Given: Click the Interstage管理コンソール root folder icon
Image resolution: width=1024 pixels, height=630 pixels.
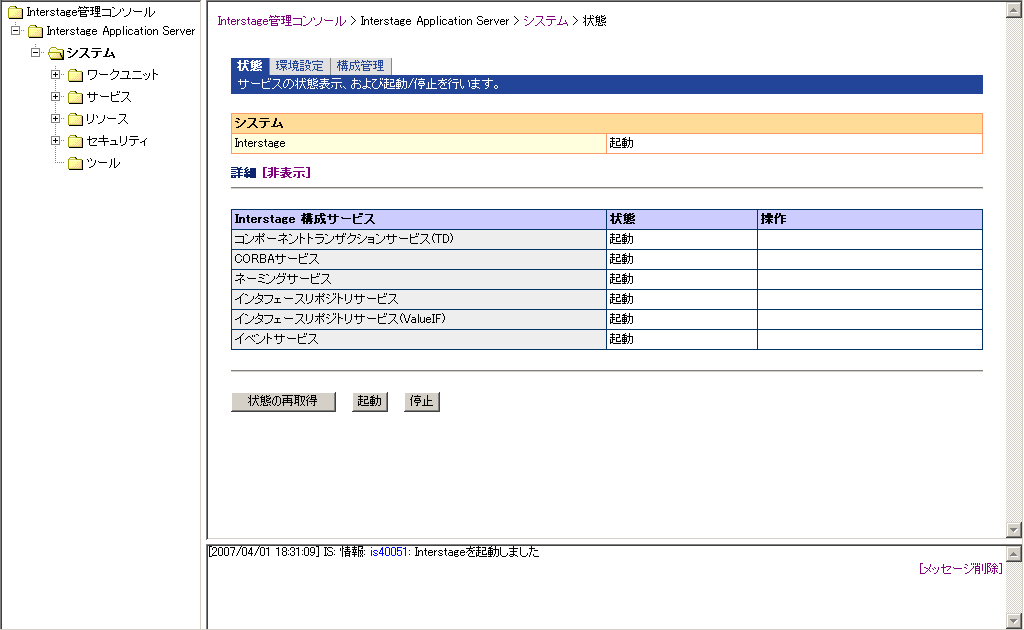Looking at the screenshot, I should 15,12.
